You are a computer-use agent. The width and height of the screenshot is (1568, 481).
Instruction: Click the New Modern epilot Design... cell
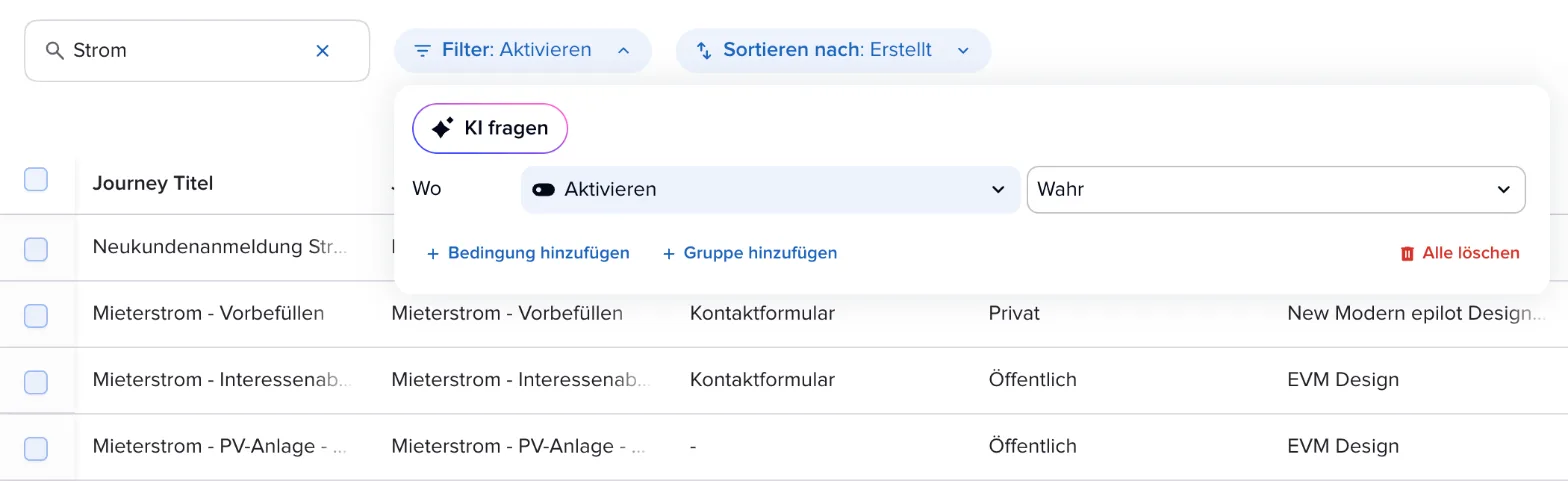[1417, 313]
